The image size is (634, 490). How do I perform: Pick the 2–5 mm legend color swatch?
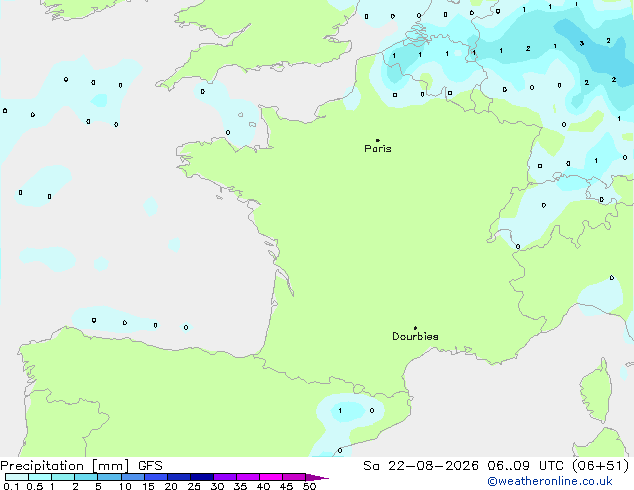[x=86, y=477]
